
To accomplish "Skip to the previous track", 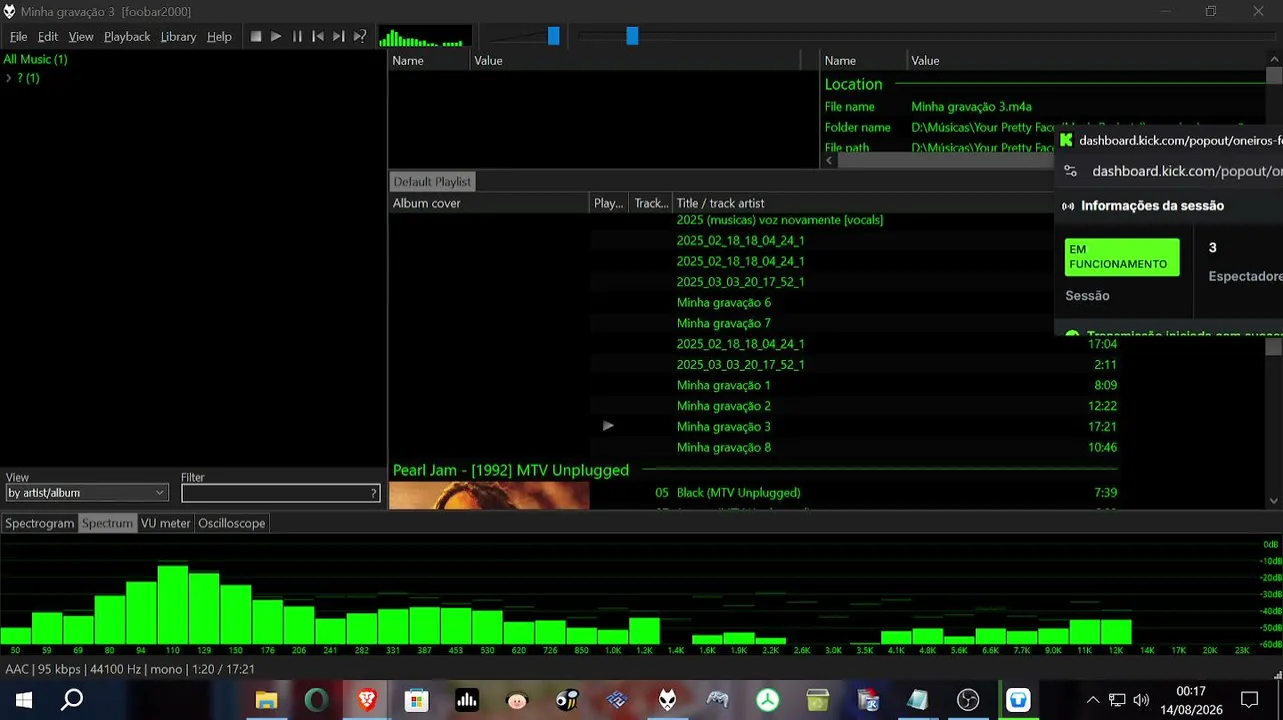I will tap(318, 36).
